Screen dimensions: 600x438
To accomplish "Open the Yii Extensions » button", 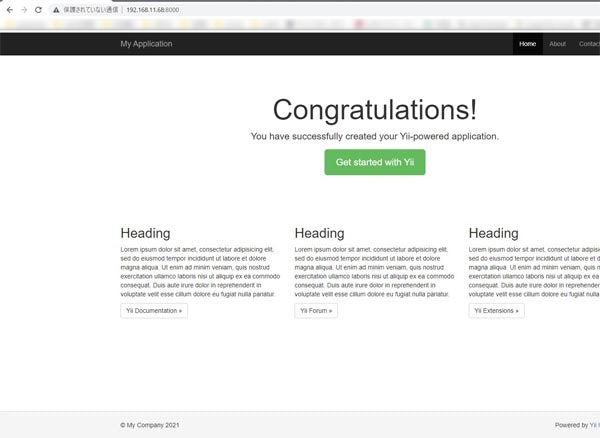I will [x=496, y=311].
